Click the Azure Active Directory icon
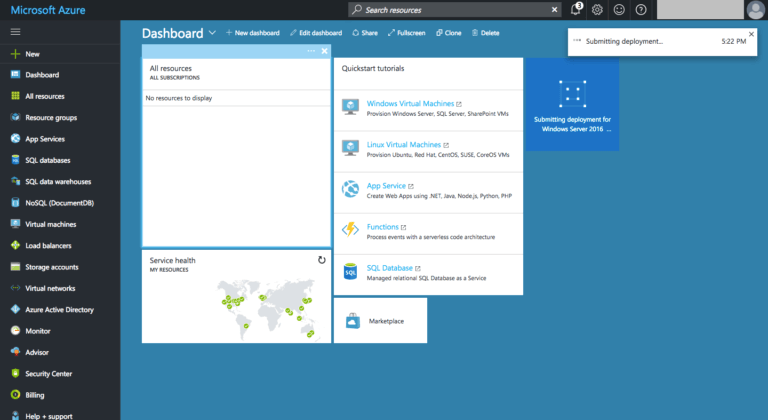This screenshot has height=420, width=768. point(15,309)
